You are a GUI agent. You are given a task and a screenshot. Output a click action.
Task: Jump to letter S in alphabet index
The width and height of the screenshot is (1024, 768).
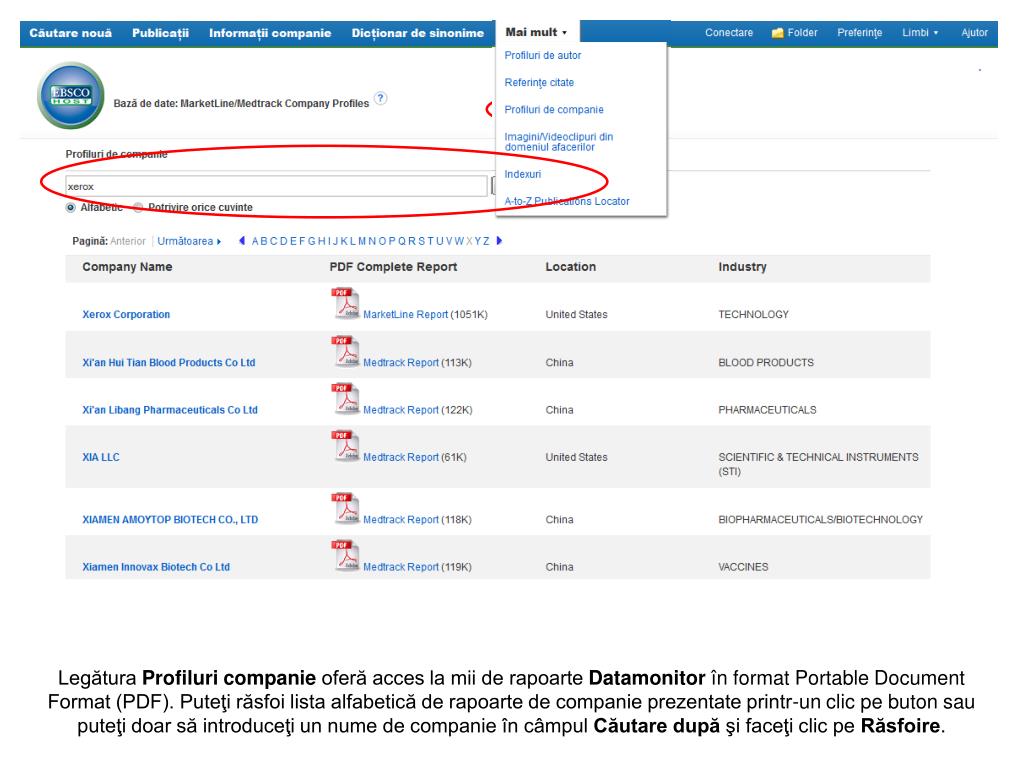pos(421,241)
